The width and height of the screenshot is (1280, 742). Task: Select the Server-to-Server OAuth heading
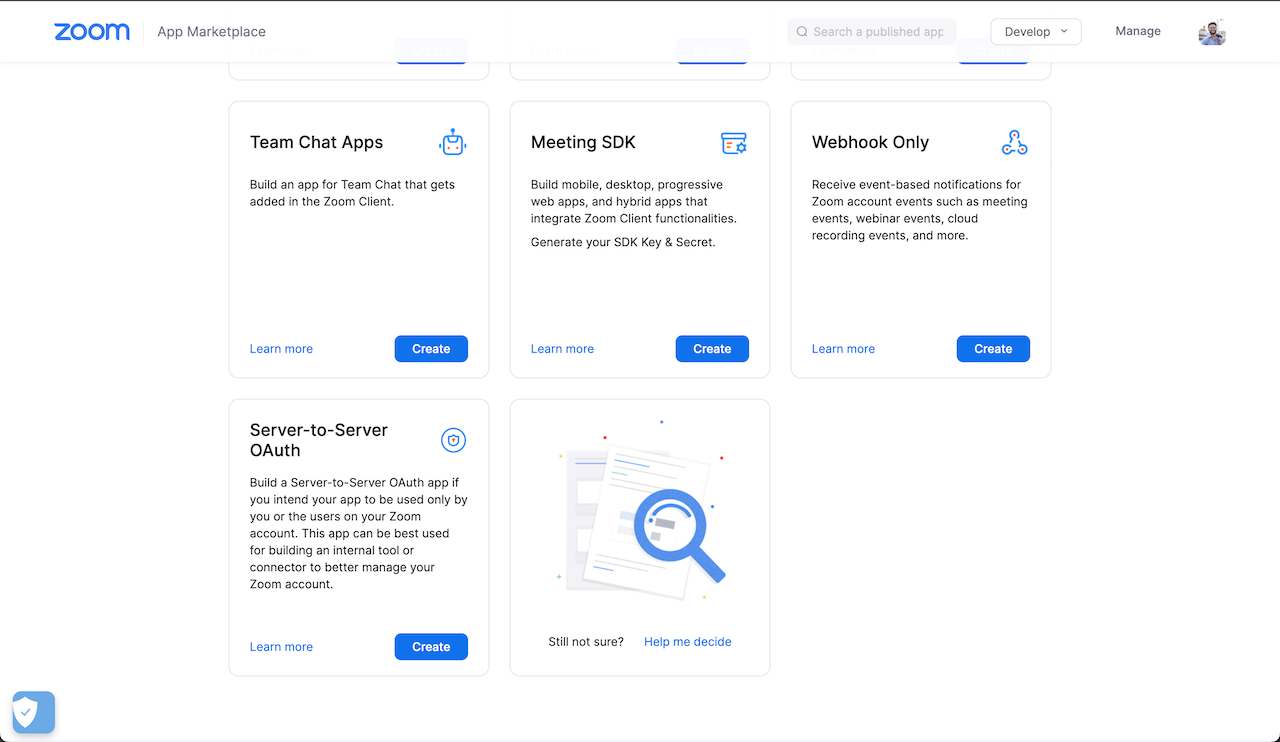pos(319,440)
